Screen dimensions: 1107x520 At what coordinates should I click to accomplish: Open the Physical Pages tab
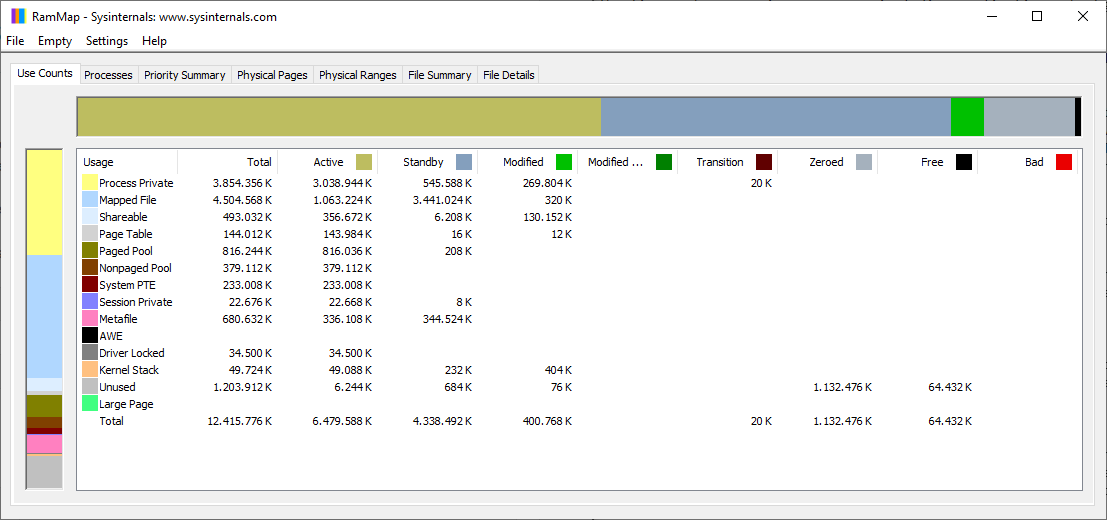coord(272,75)
